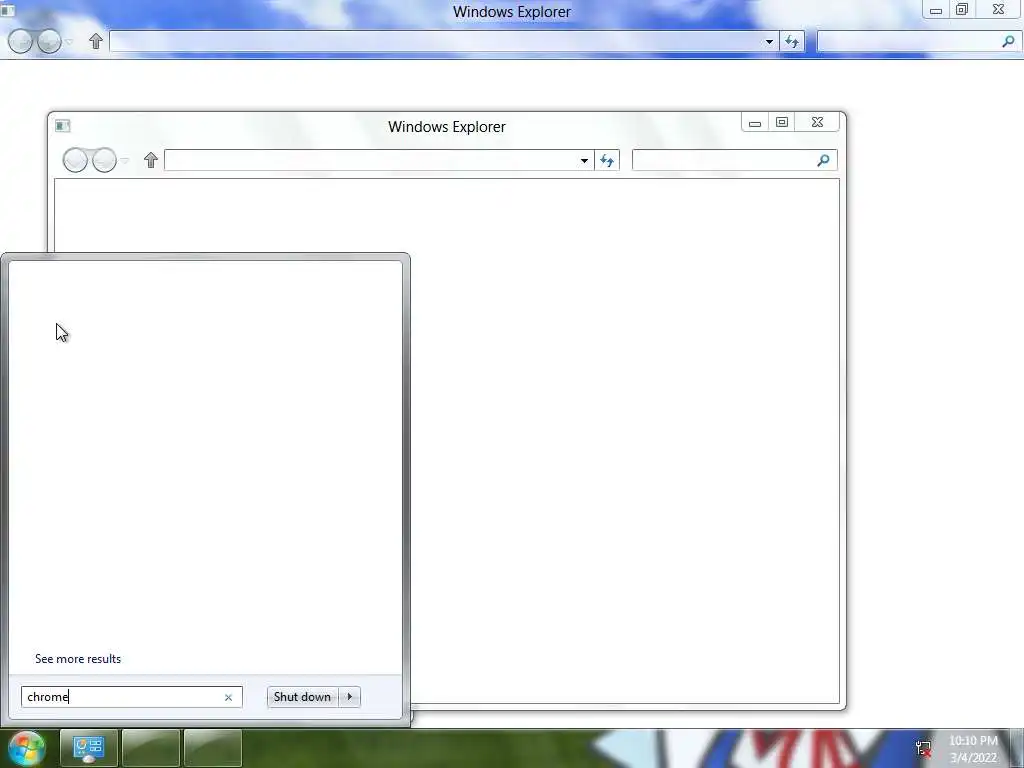This screenshot has height=768, width=1024.
Task: Expand the Shut down options arrow
Action: point(349,697)
